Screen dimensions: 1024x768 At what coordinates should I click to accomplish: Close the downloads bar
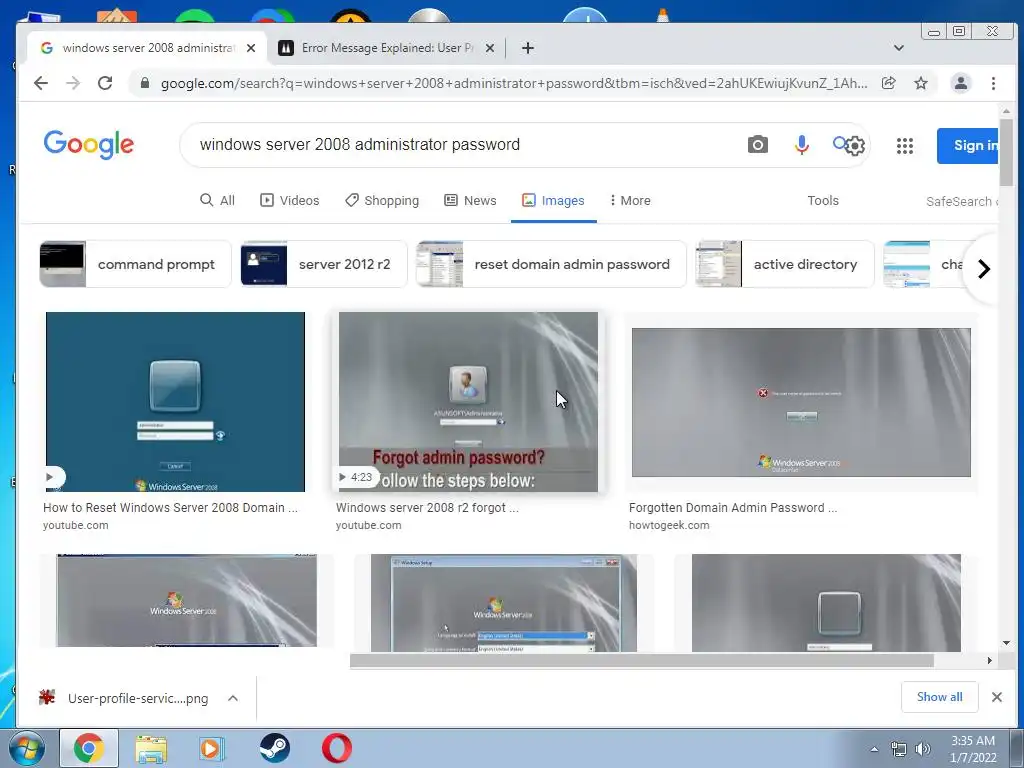pyautogui.click(x=997, y=697)
